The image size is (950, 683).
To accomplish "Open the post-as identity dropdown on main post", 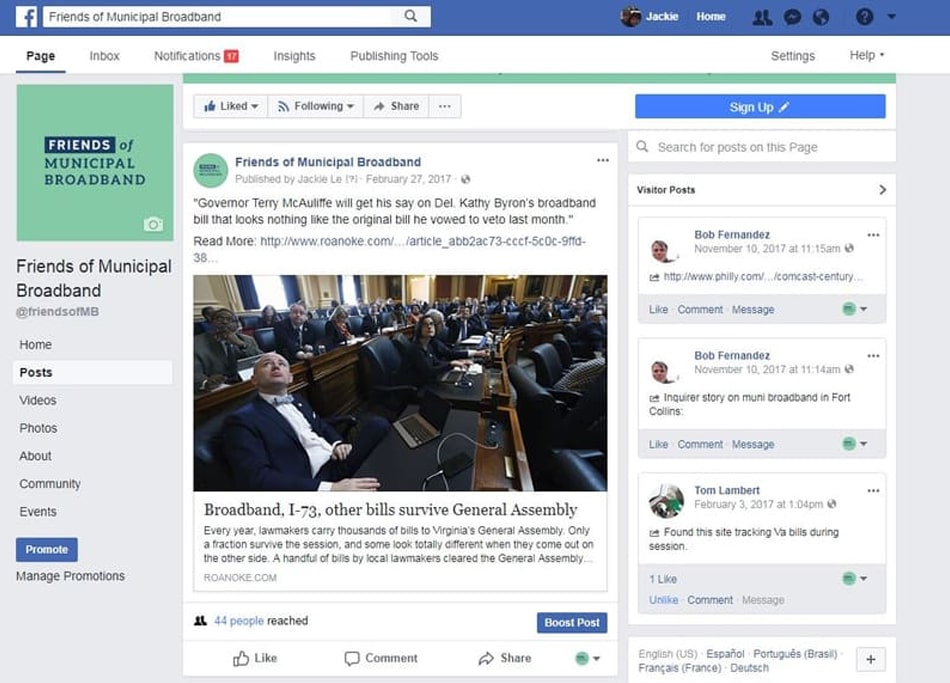I will (587, 658).
